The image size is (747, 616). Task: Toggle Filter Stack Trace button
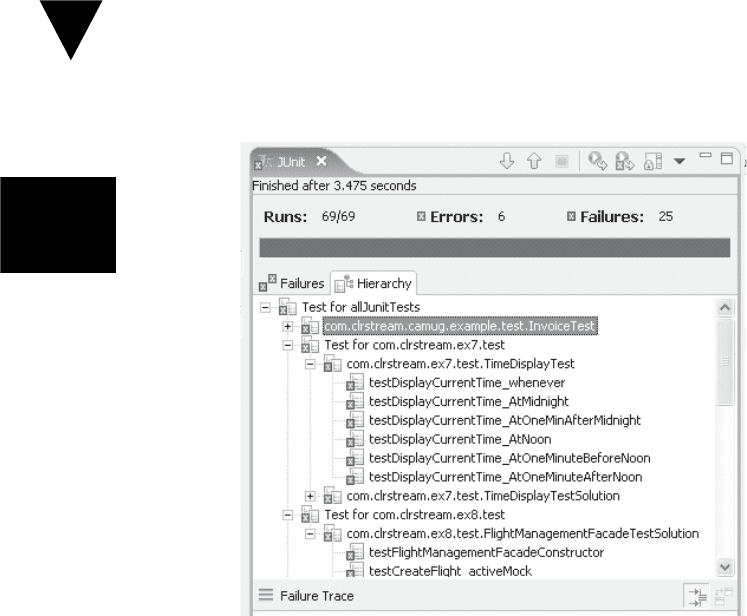(697, 596)
